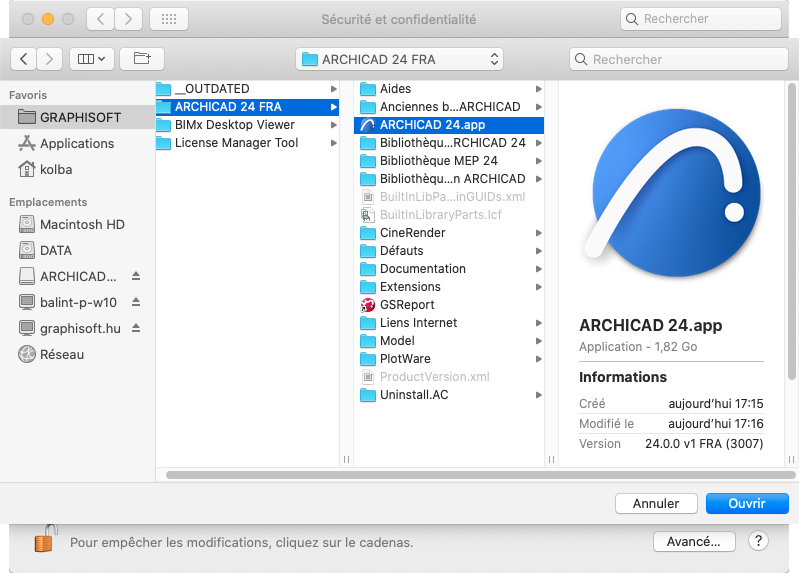Select the Bibliothèqu...RCHICAD 24 folder
The height and width of the screenshot is (573, 799).
click(449, 143)
